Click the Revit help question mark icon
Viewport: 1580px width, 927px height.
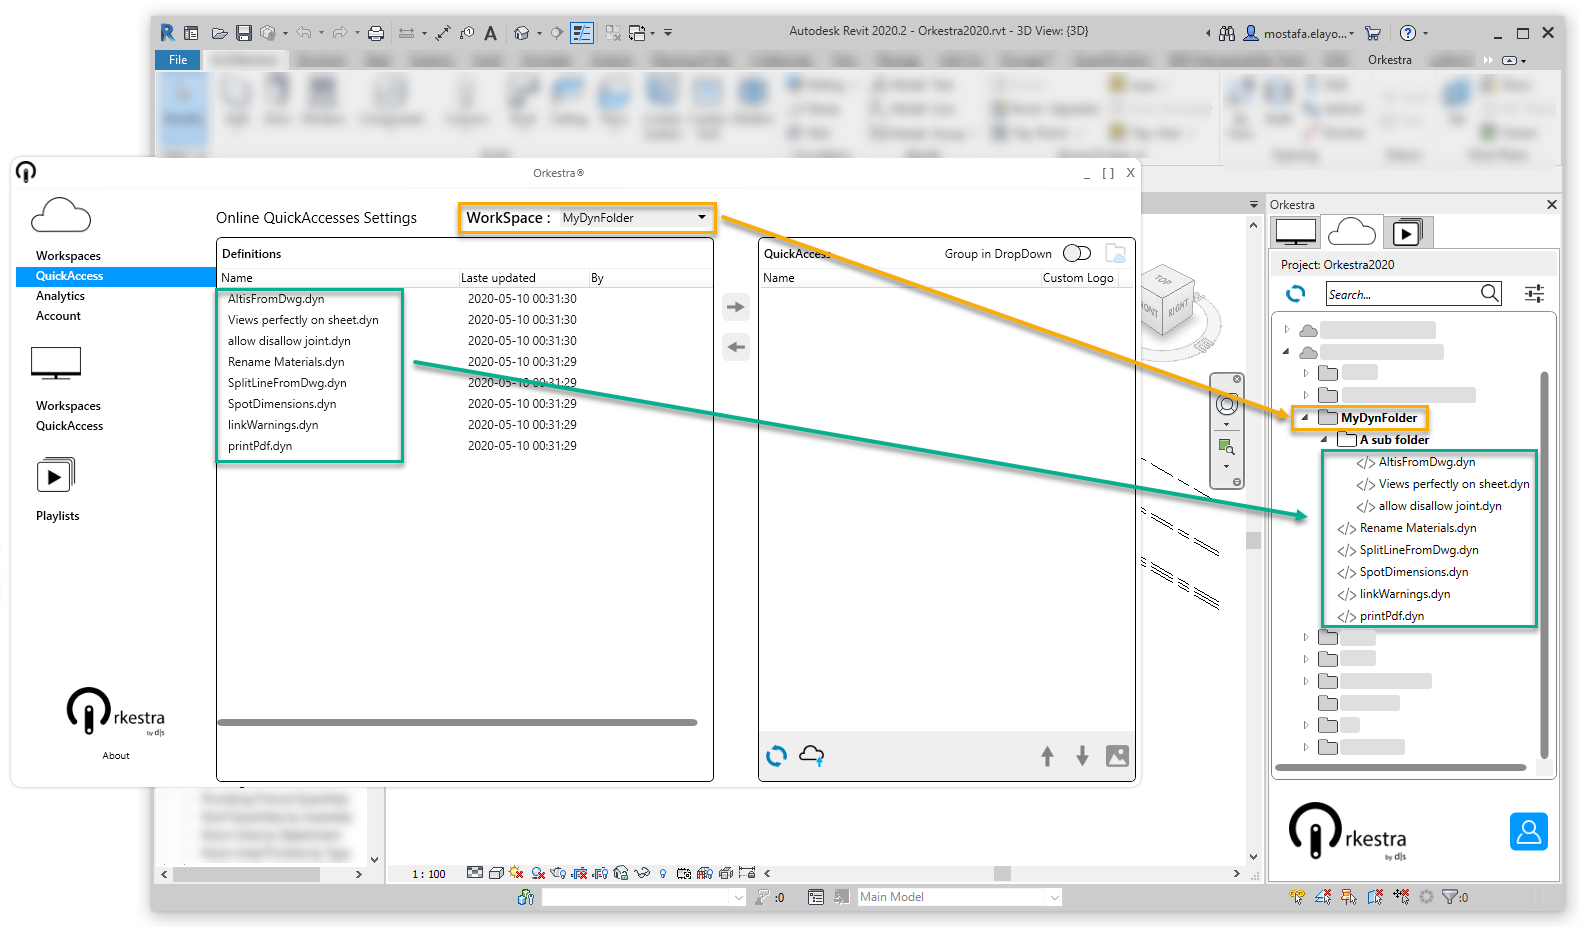tap(1408, 33)
